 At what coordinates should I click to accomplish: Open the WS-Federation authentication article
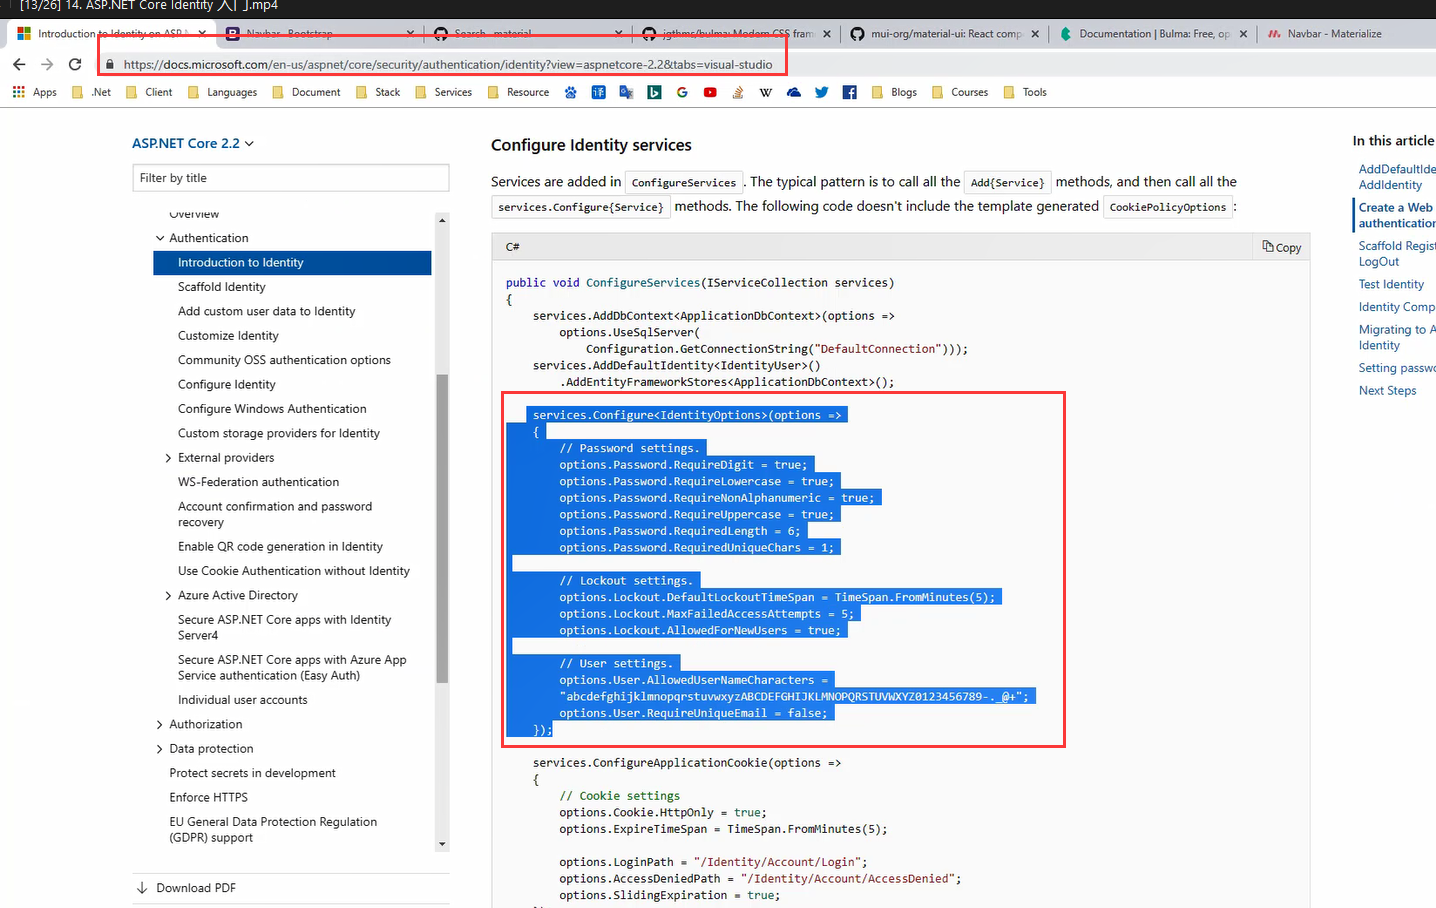click(x=258, y=482)
